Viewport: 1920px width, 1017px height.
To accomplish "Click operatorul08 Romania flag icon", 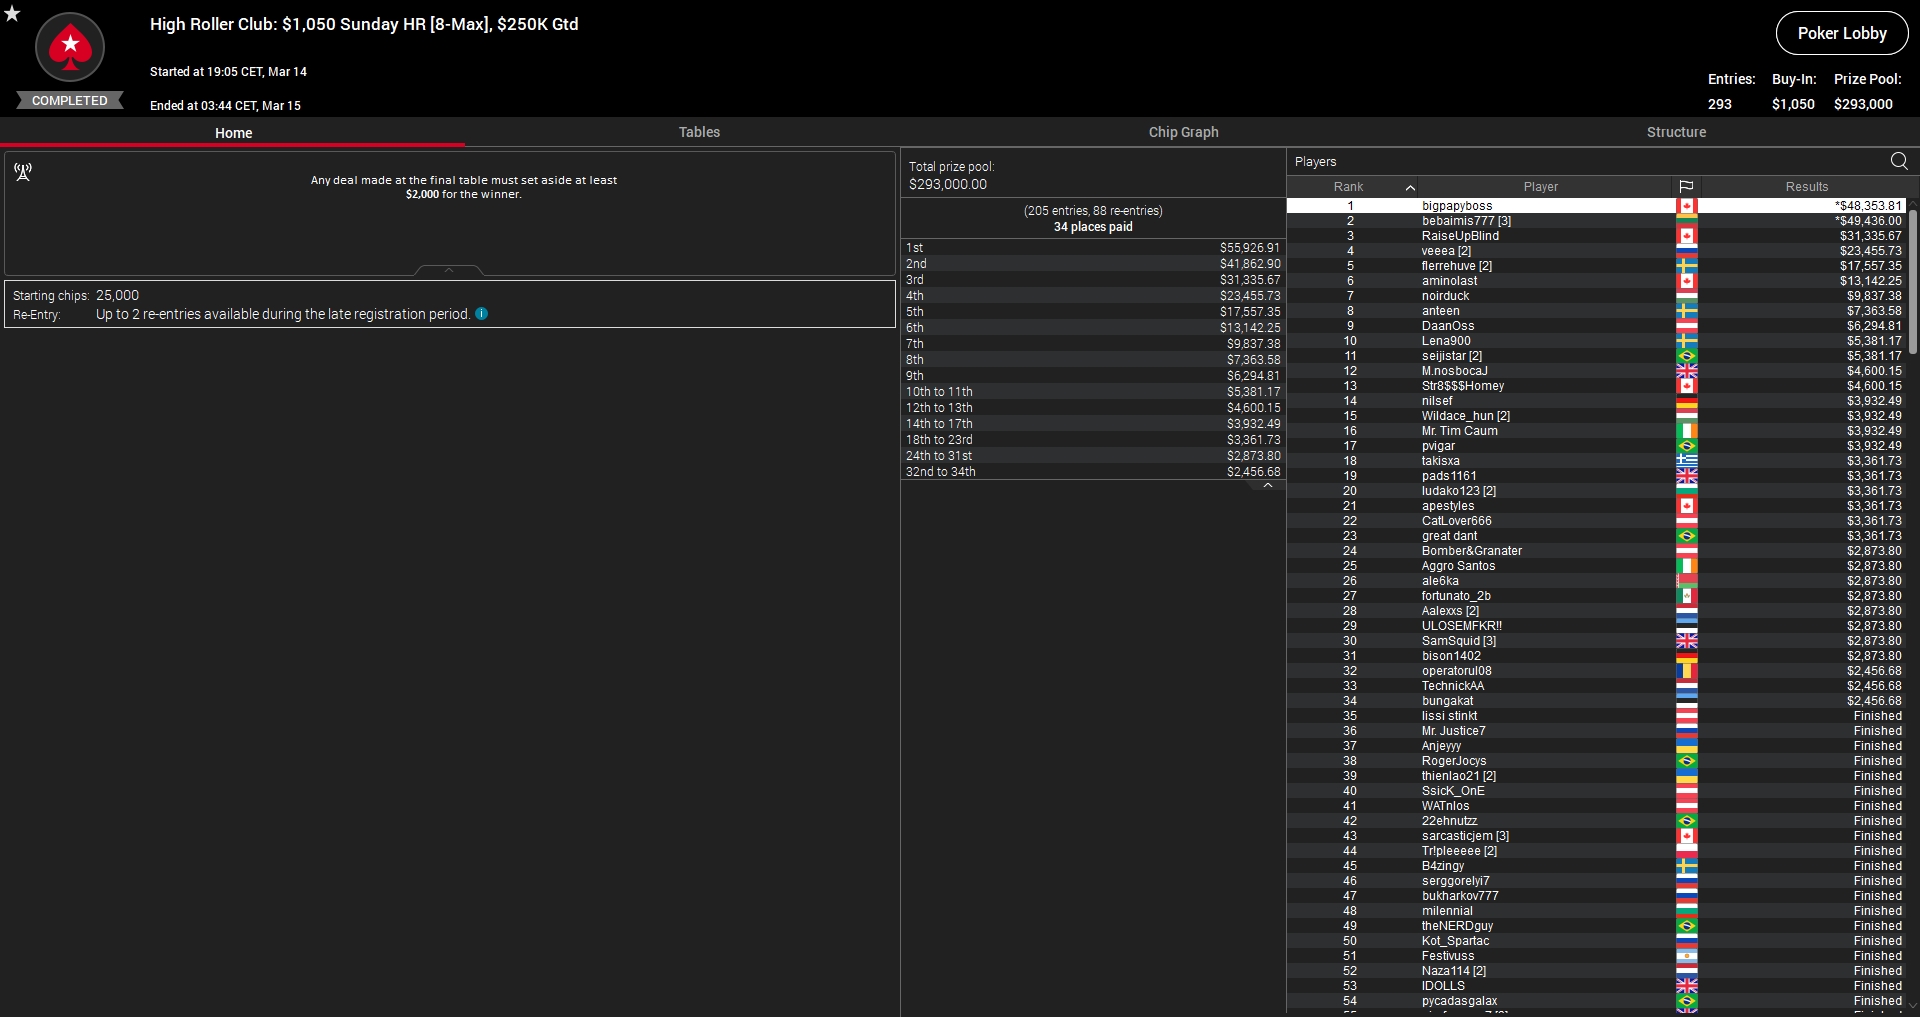I will click(x=1687, y=671).
